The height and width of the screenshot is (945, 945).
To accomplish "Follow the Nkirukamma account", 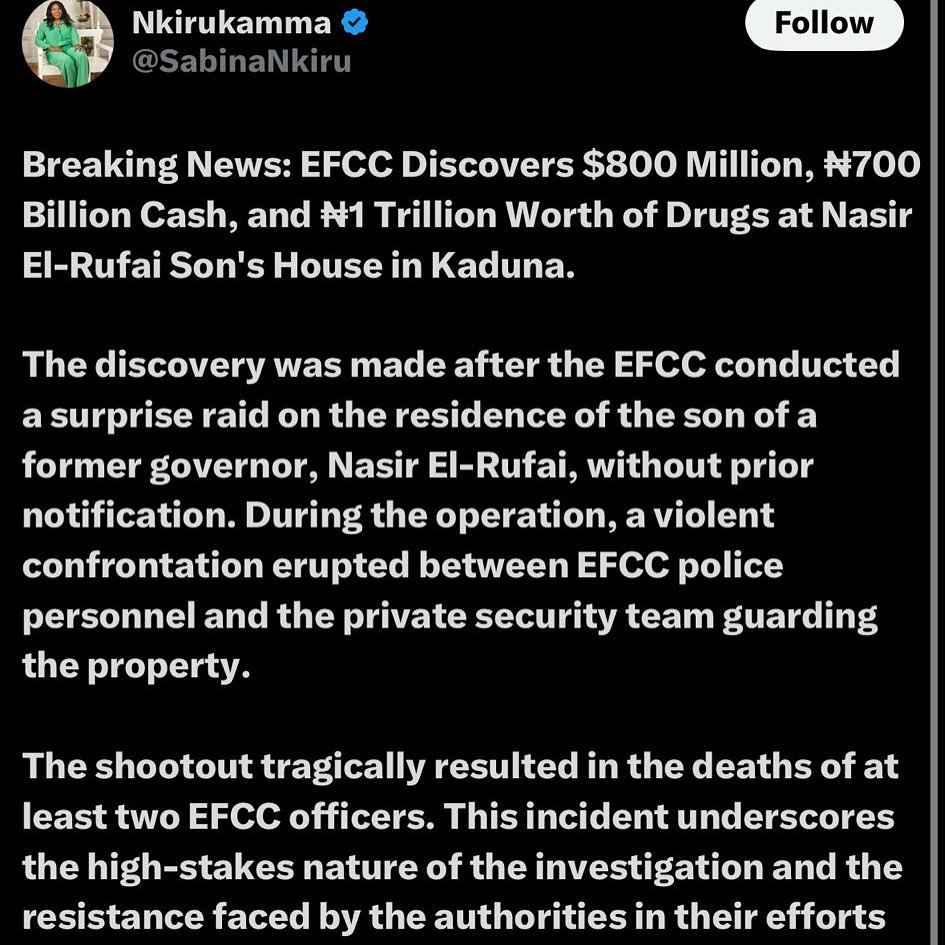I will [824, 23].
